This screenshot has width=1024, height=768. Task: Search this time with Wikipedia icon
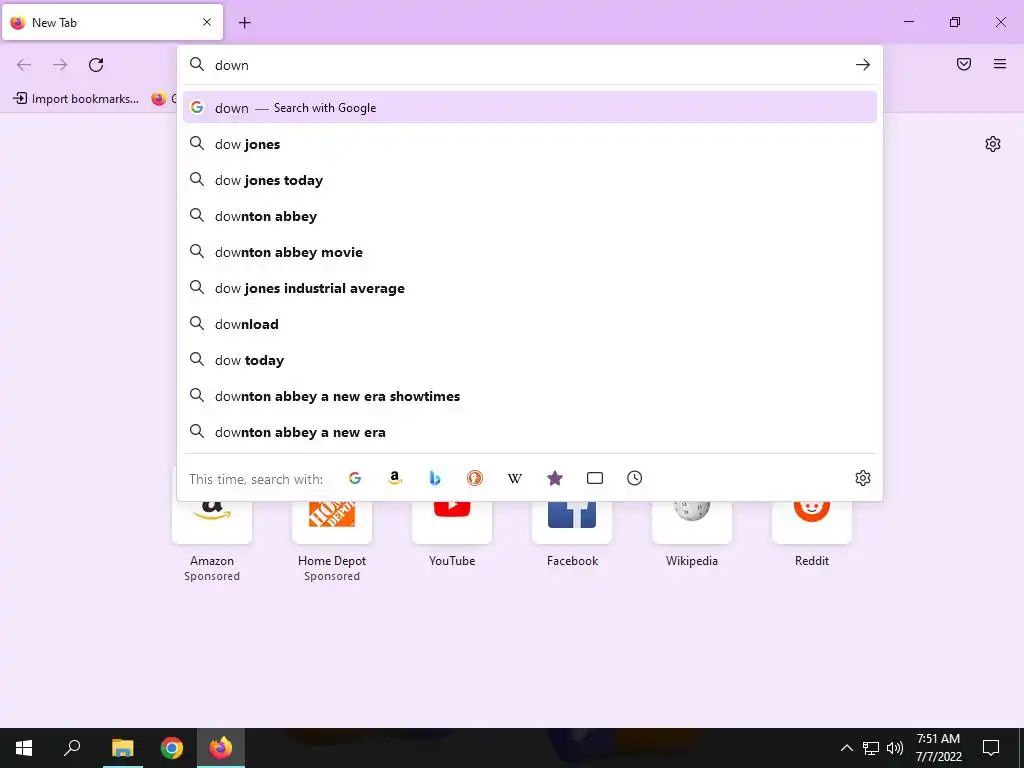tap(515, 478)
